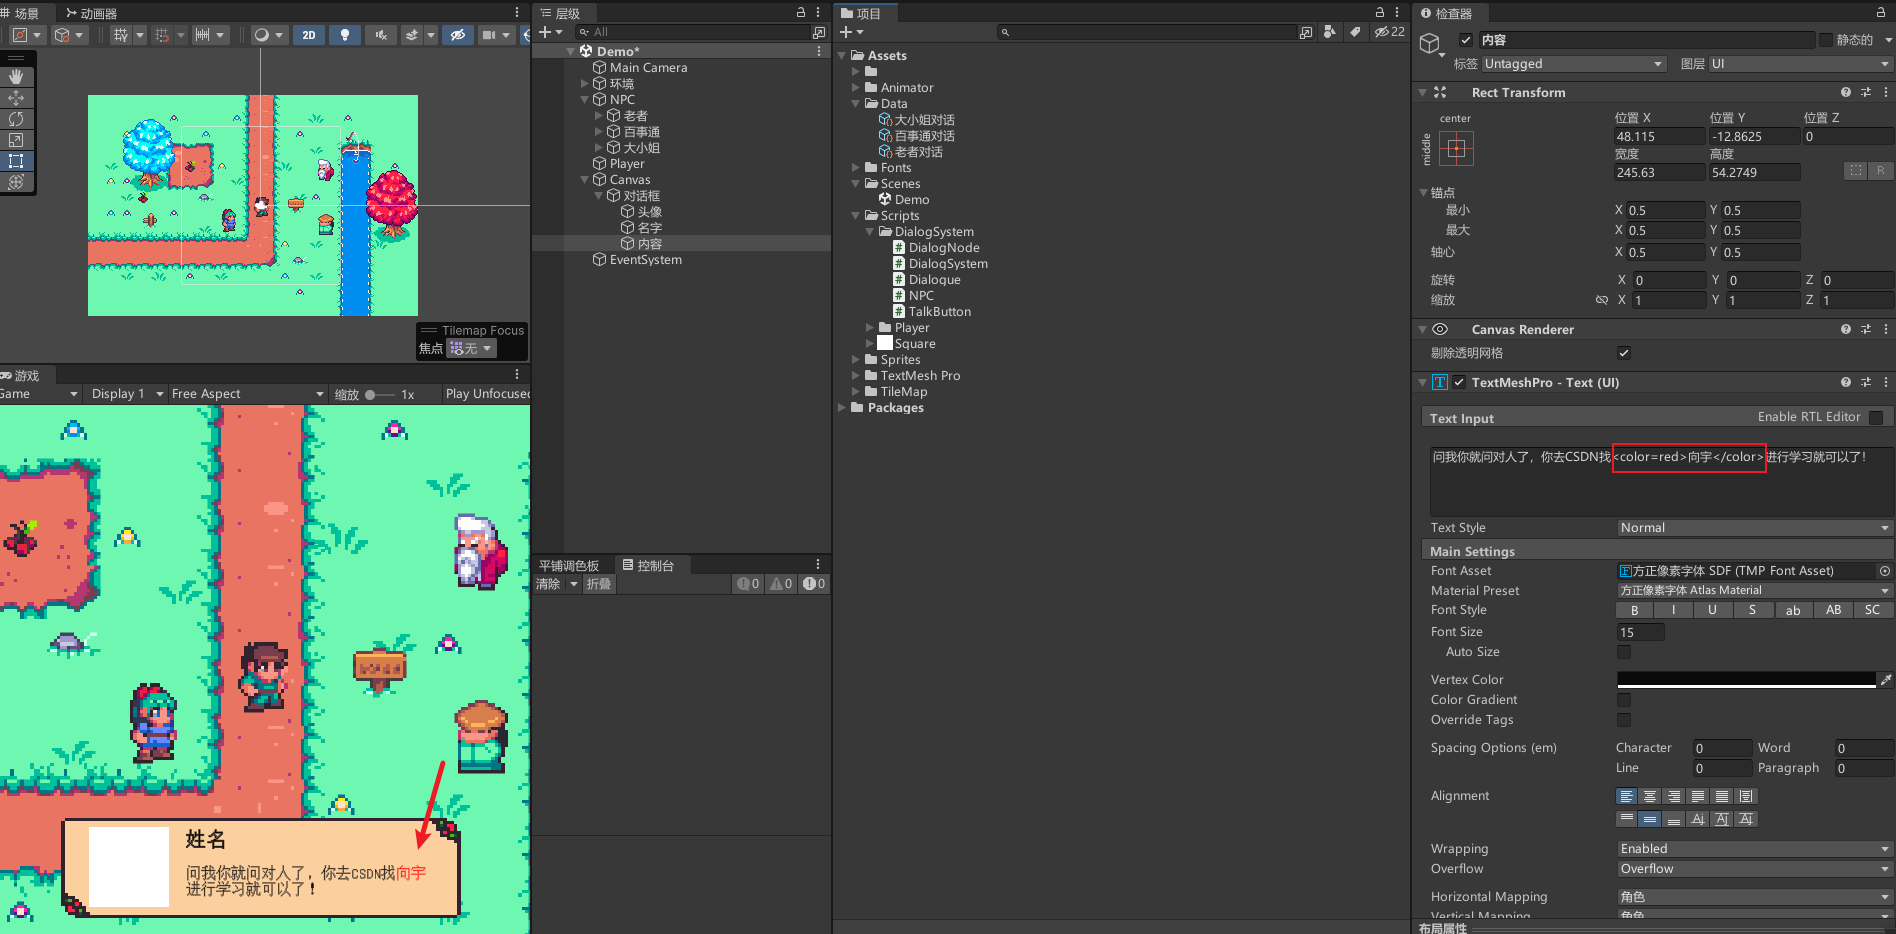
Task: Switch to the 动画器 tab
Action: 91,13
